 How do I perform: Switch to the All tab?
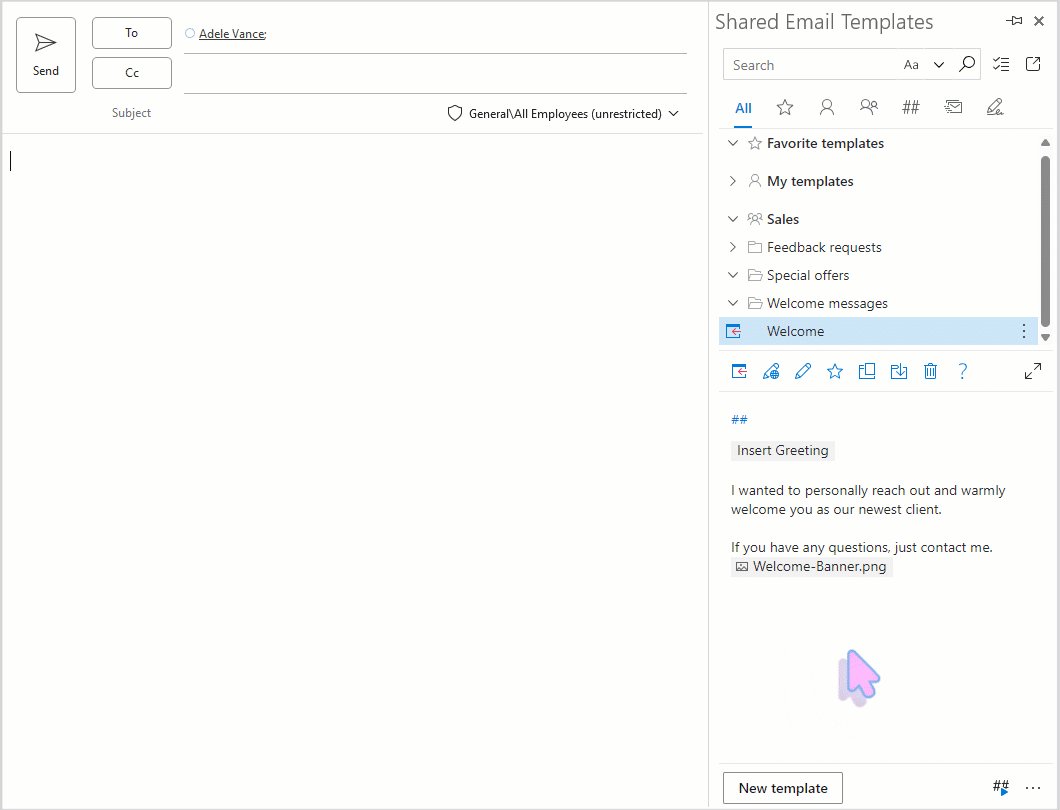(x=743, y=108)
